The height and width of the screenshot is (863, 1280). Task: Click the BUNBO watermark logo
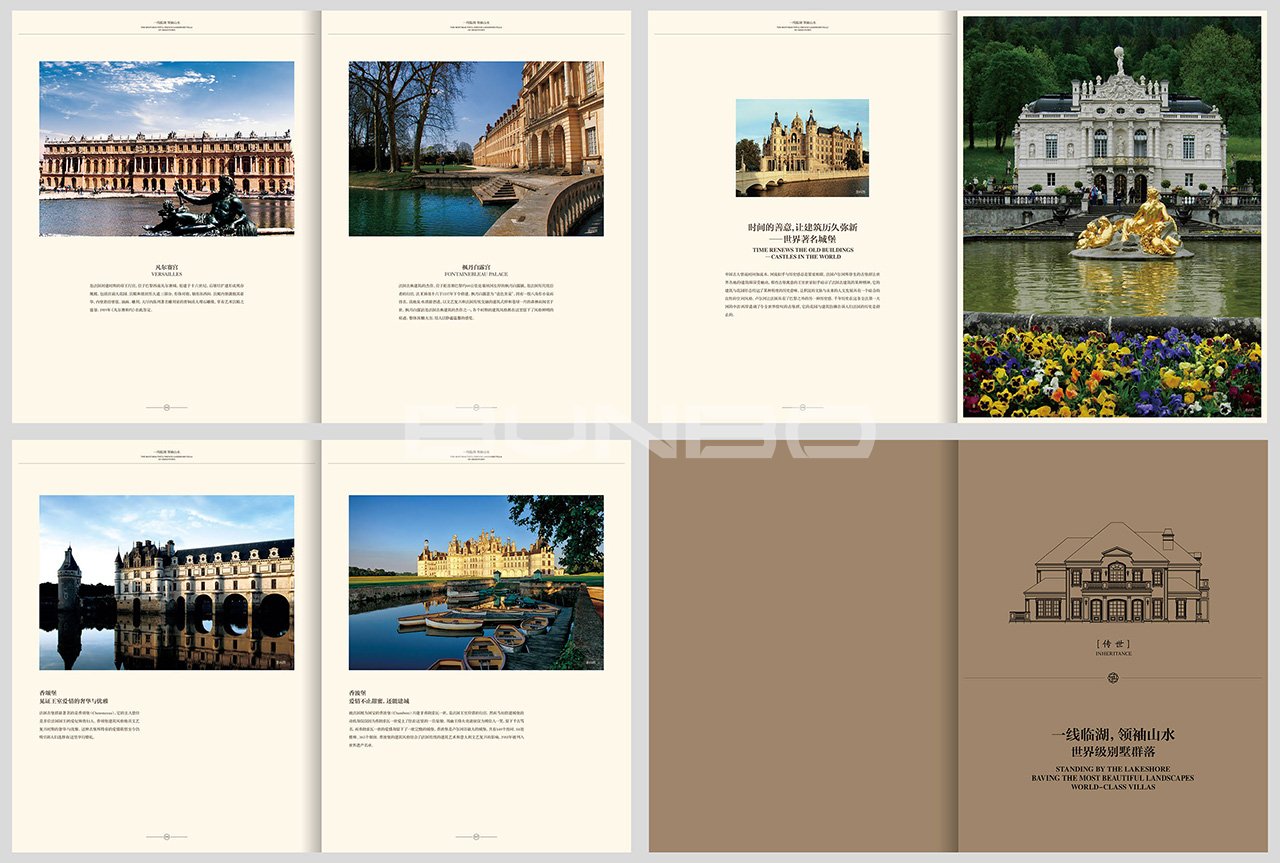click(x=640, y=432)
